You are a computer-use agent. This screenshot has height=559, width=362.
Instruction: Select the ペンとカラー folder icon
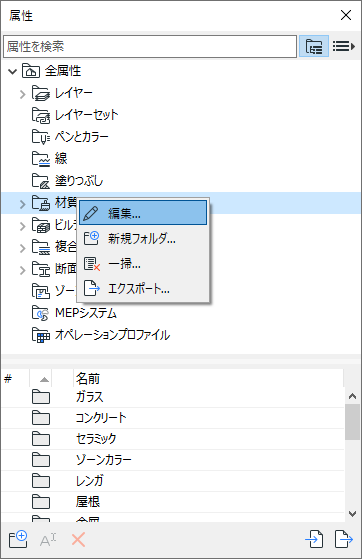41,137
